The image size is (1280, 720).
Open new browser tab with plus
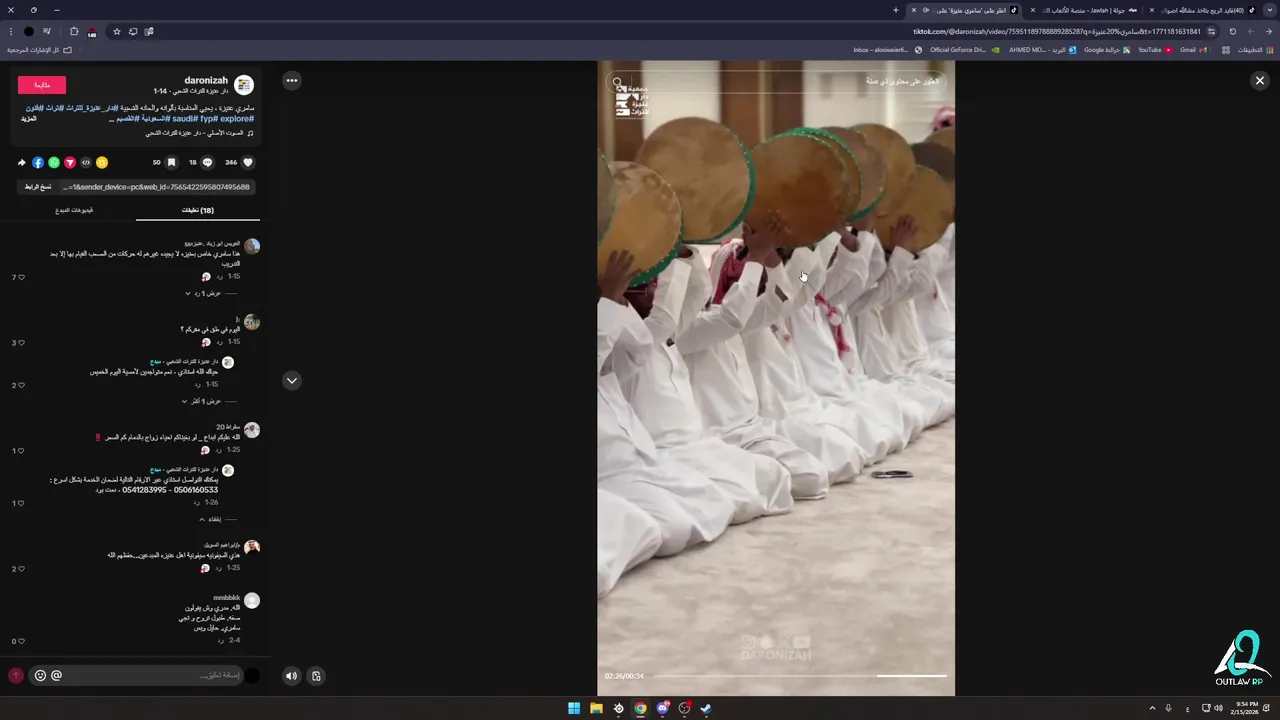(x=896, y=10)
